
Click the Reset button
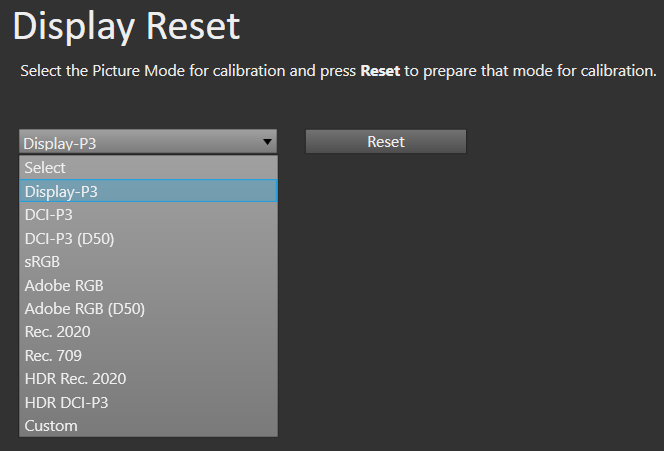point(386,141)
